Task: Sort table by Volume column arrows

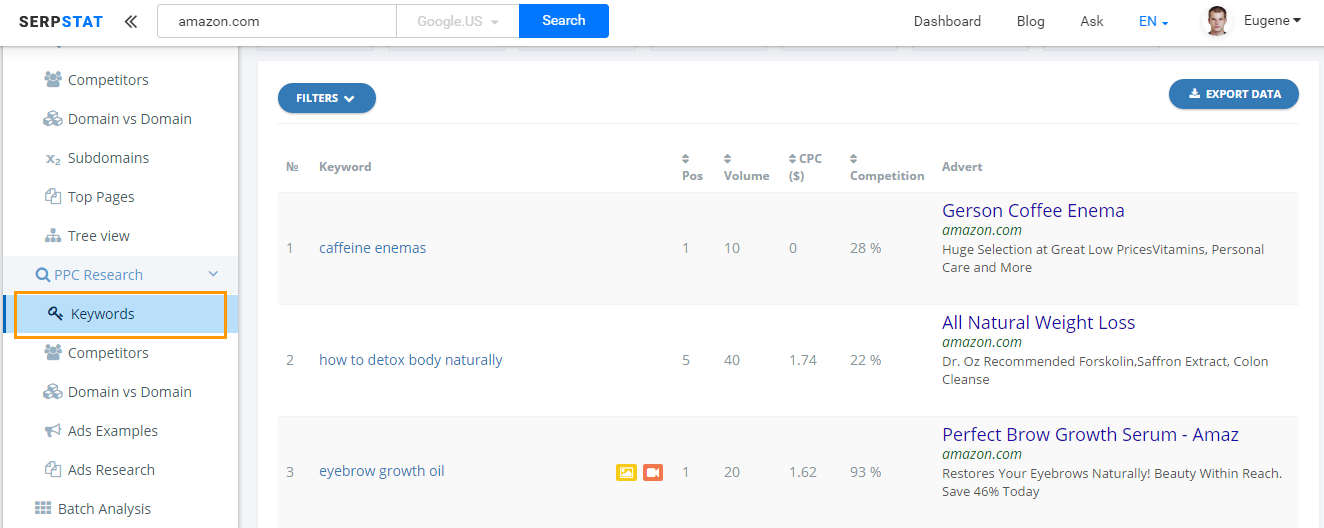Action: point(728,158)
